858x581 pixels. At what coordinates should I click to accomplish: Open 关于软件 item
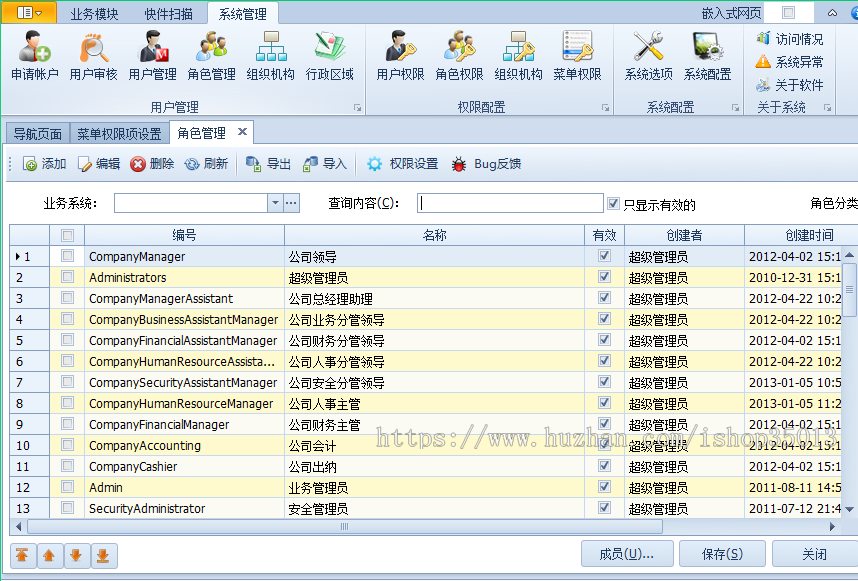coord(790,85)
